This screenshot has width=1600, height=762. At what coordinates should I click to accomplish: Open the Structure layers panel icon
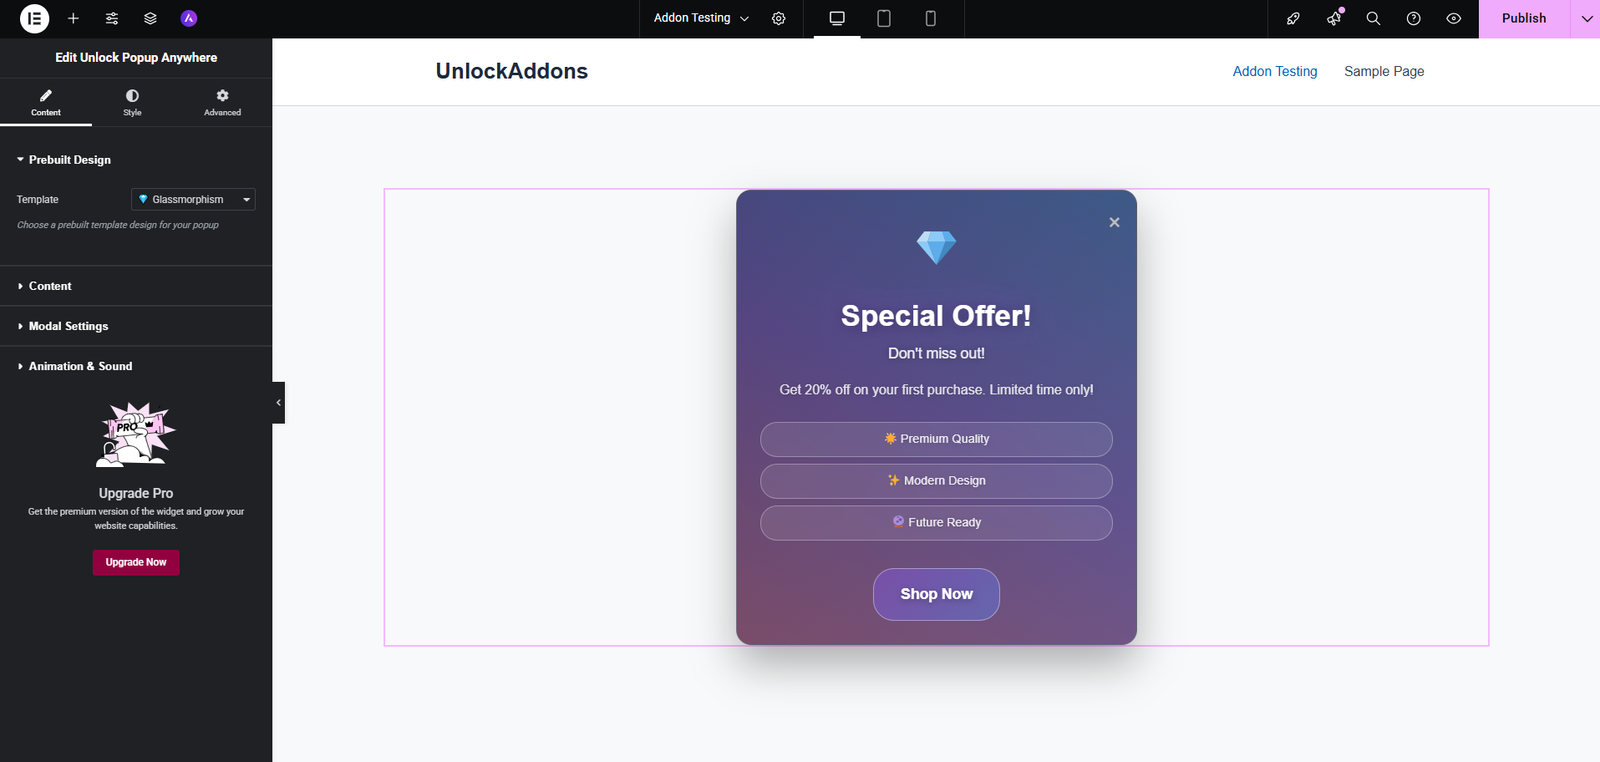(x=150, y=18)
